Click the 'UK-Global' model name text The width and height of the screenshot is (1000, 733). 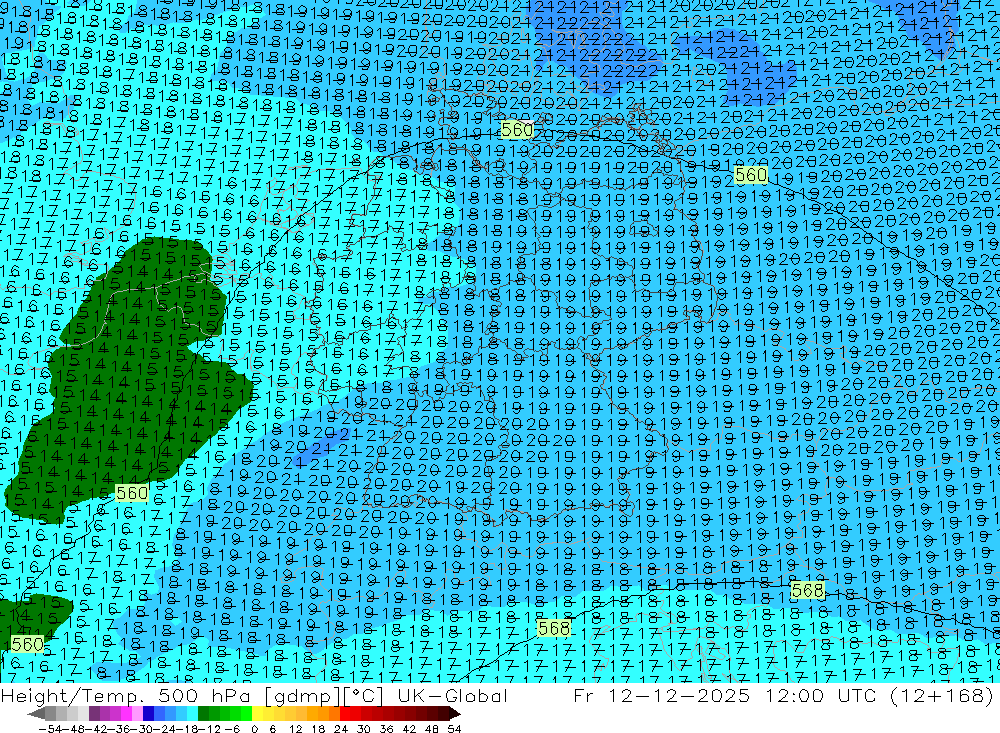452,695
